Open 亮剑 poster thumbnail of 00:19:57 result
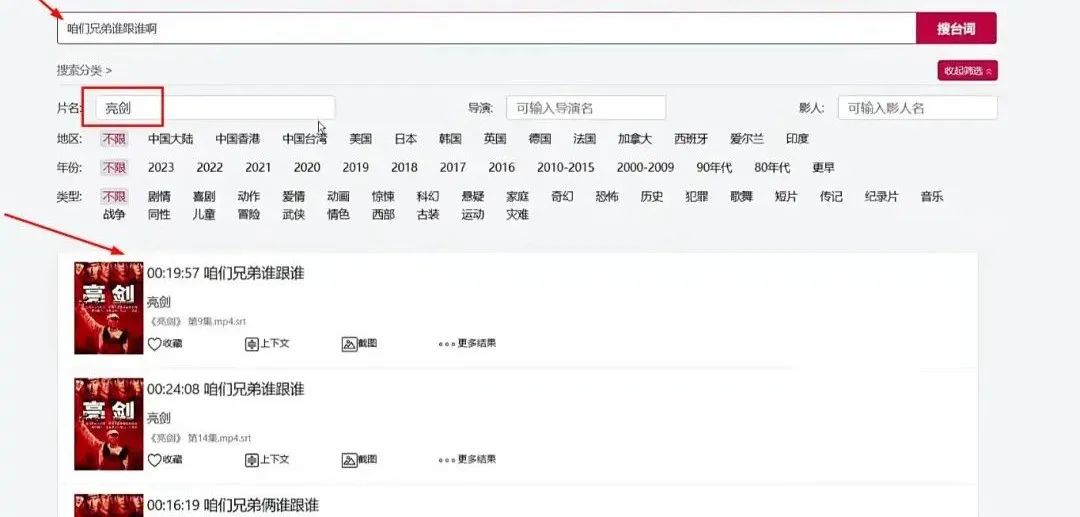 [109, 308]
